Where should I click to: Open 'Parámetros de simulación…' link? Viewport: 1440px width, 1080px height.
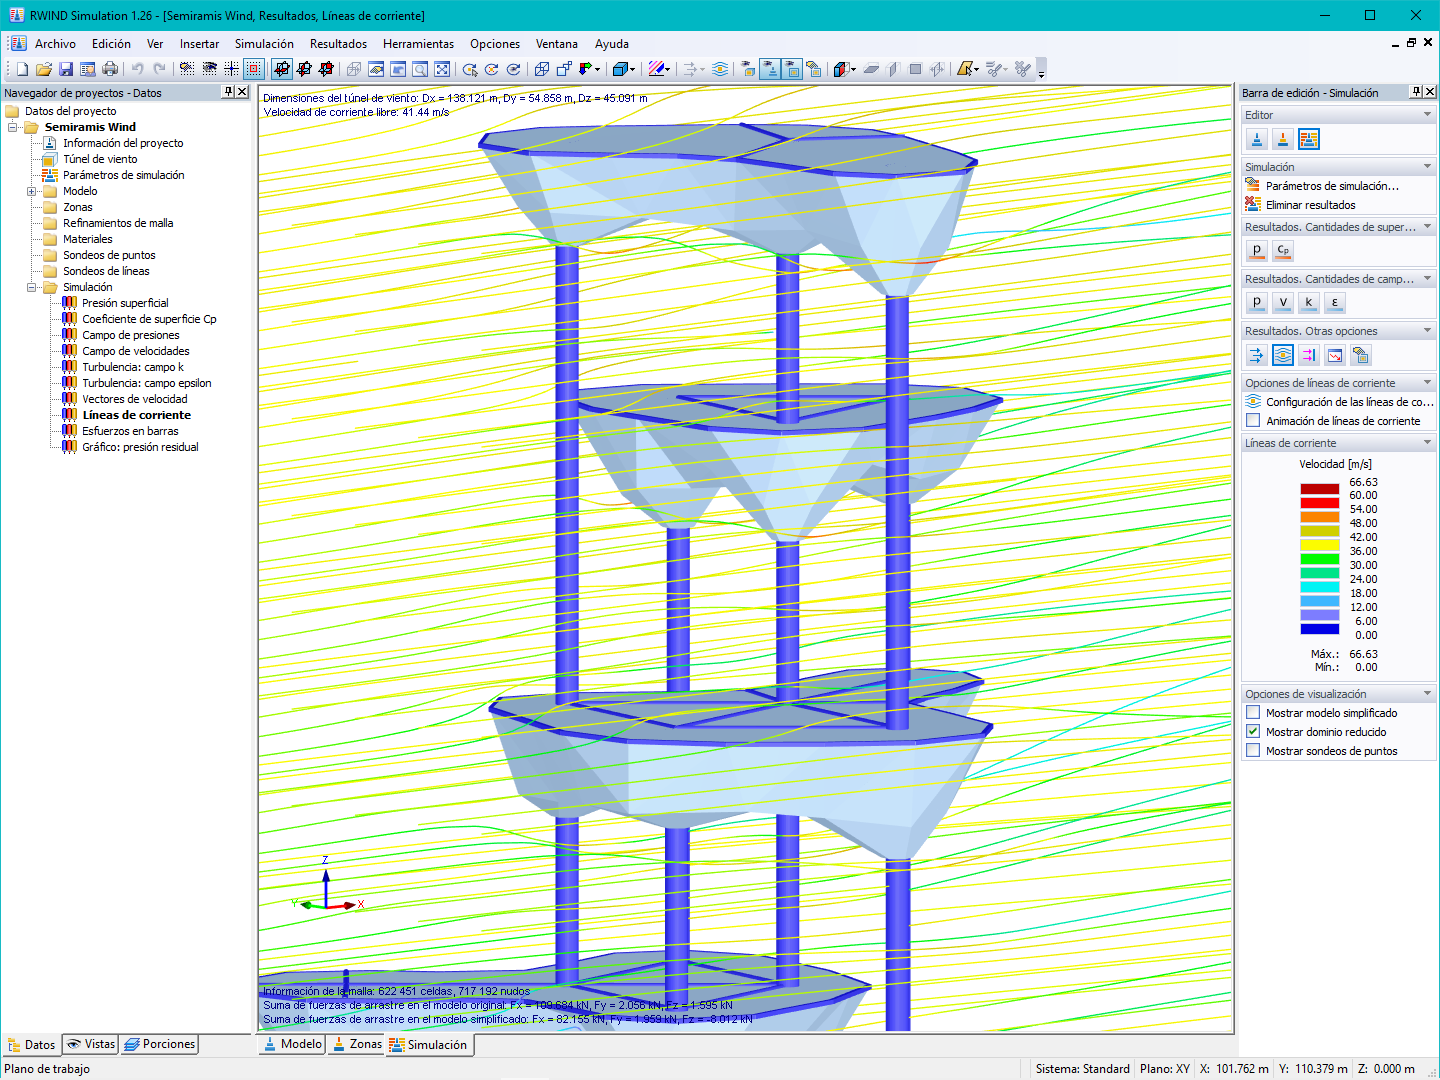(x=1332, y=186)
